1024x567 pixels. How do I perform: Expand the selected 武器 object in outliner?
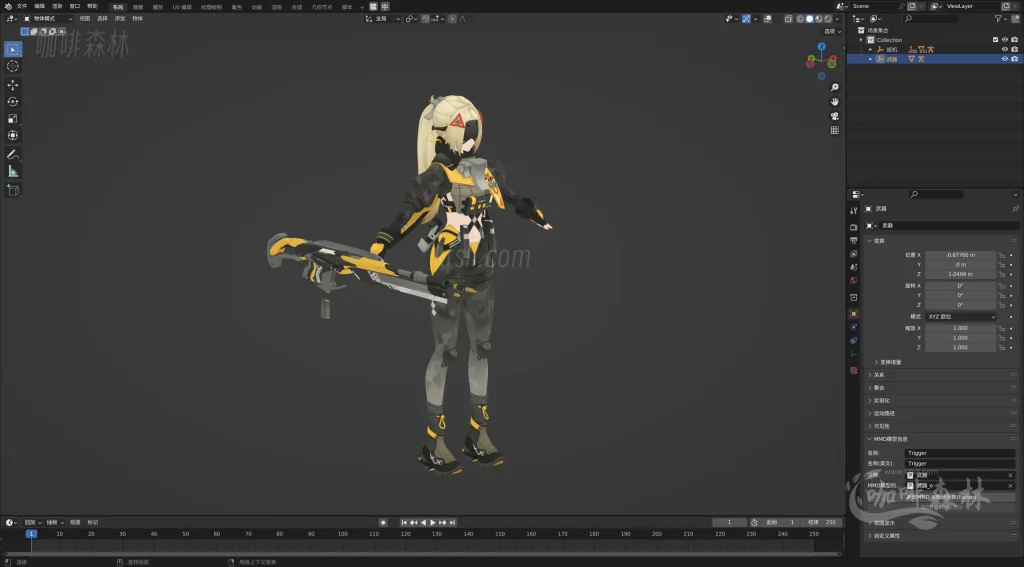click(x=871, y=59)
